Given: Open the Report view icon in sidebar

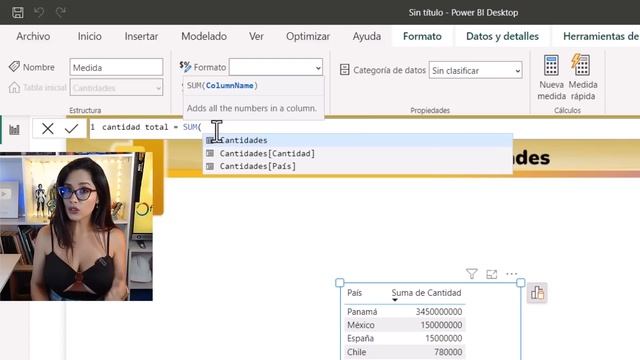Looking at the screenshot, I should pyautogui.click(x=14, y=130).
